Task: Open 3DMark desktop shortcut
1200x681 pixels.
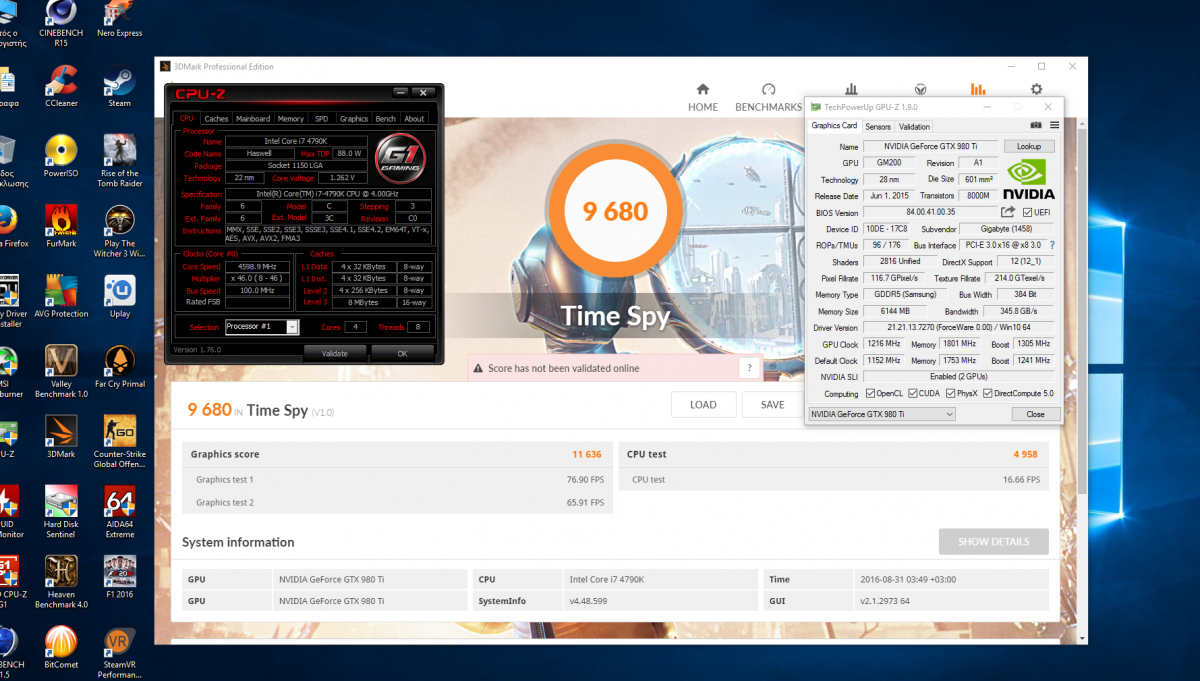Action: (x=61, y=437)
